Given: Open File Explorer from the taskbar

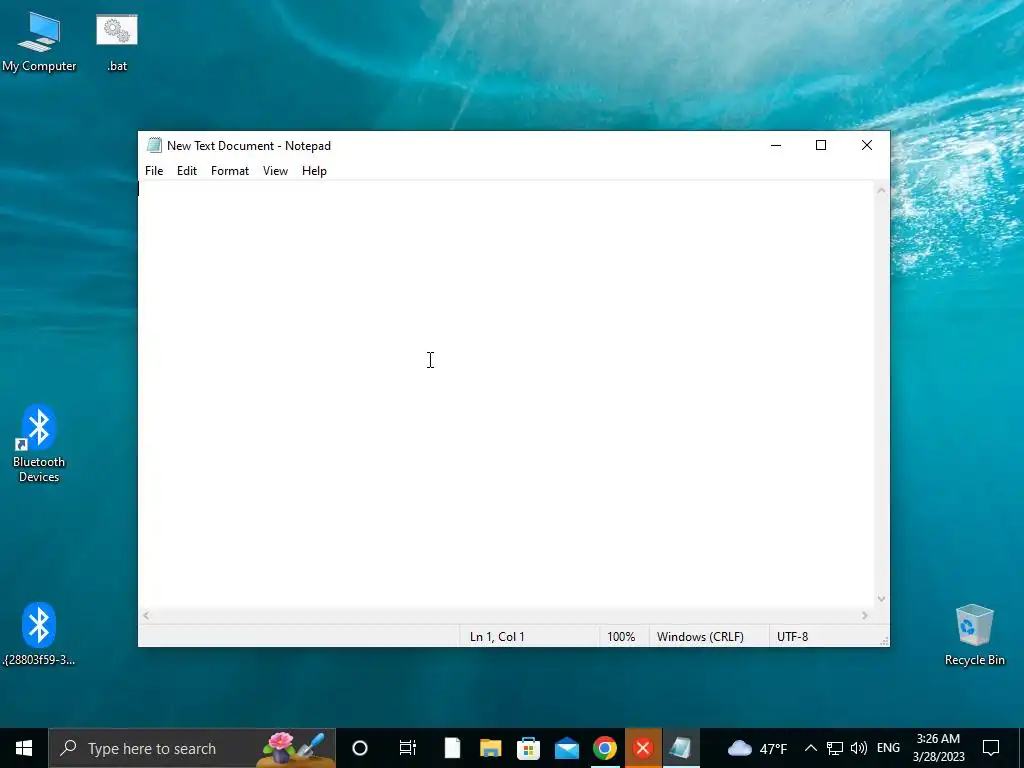Looking at the screenshot, I should pos(490,748).
